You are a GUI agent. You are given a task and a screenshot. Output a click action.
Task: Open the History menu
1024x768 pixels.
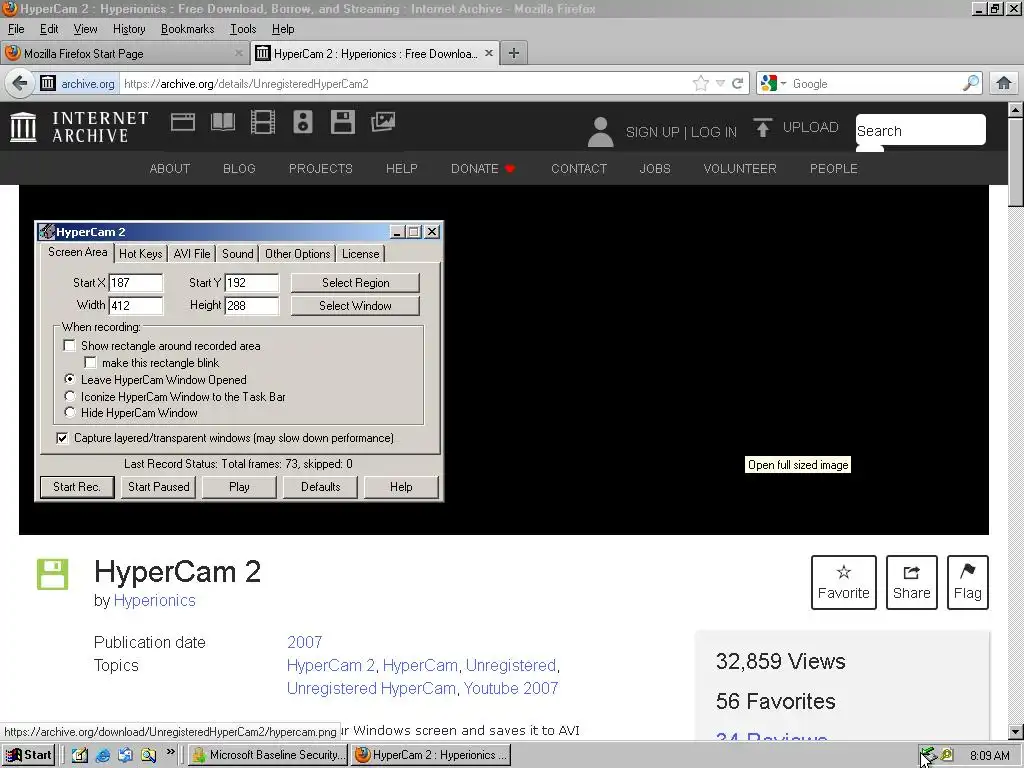129,29
